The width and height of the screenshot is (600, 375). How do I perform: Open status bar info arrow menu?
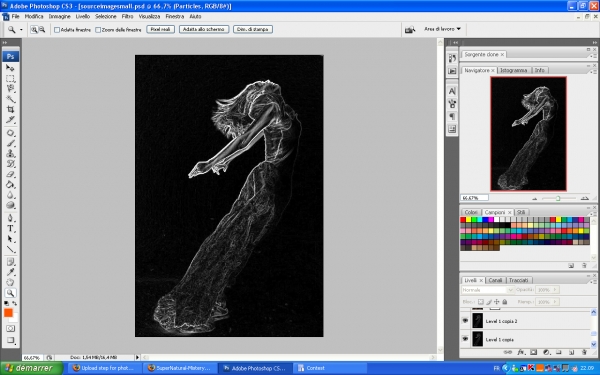[x=137, y=357]
